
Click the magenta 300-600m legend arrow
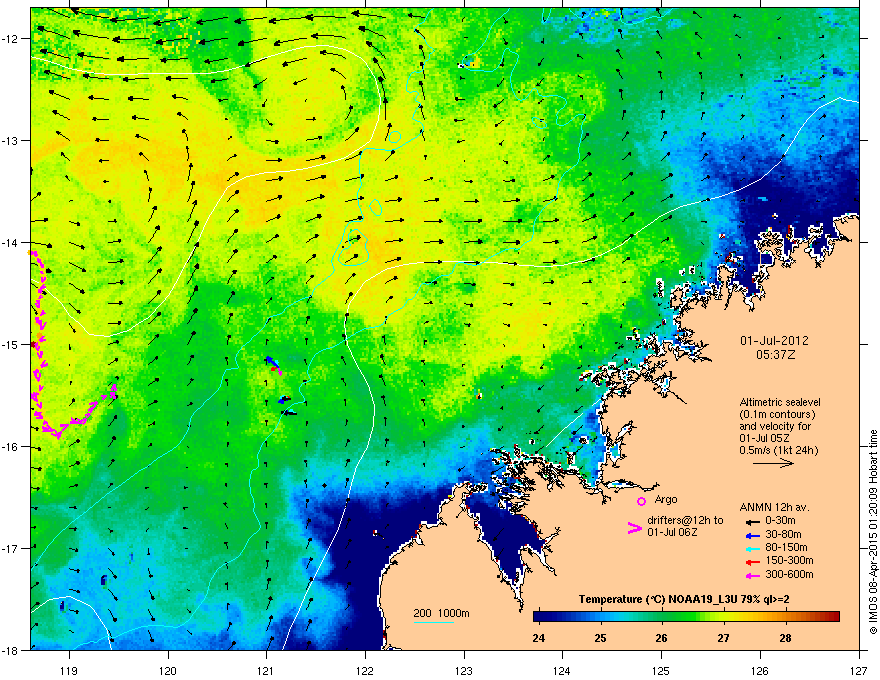[753, 575]
